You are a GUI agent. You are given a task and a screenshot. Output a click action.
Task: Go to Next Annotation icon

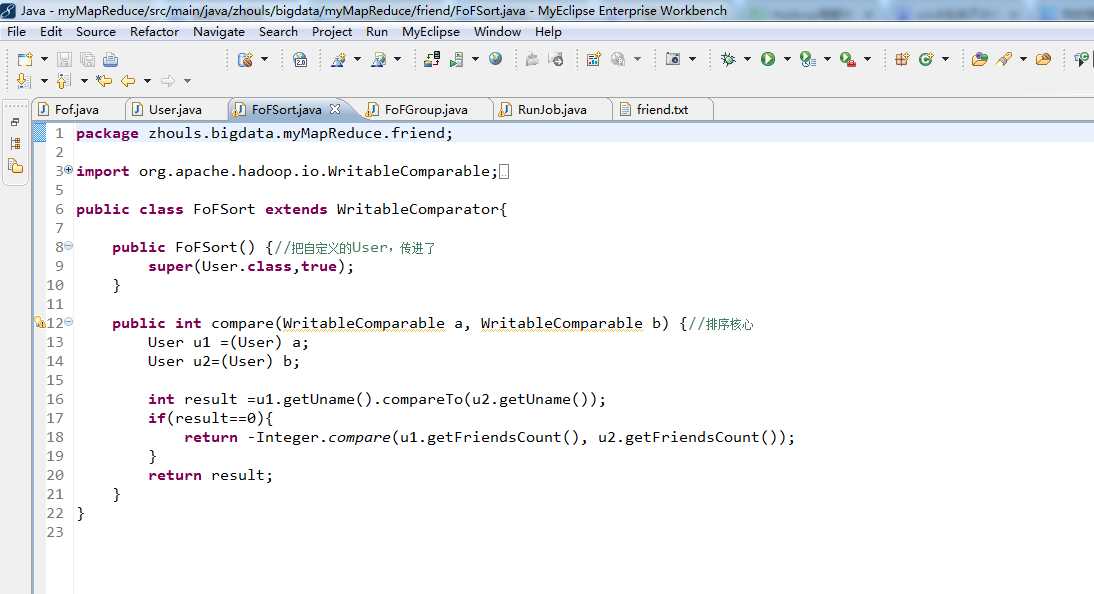(x=23, y=81)
